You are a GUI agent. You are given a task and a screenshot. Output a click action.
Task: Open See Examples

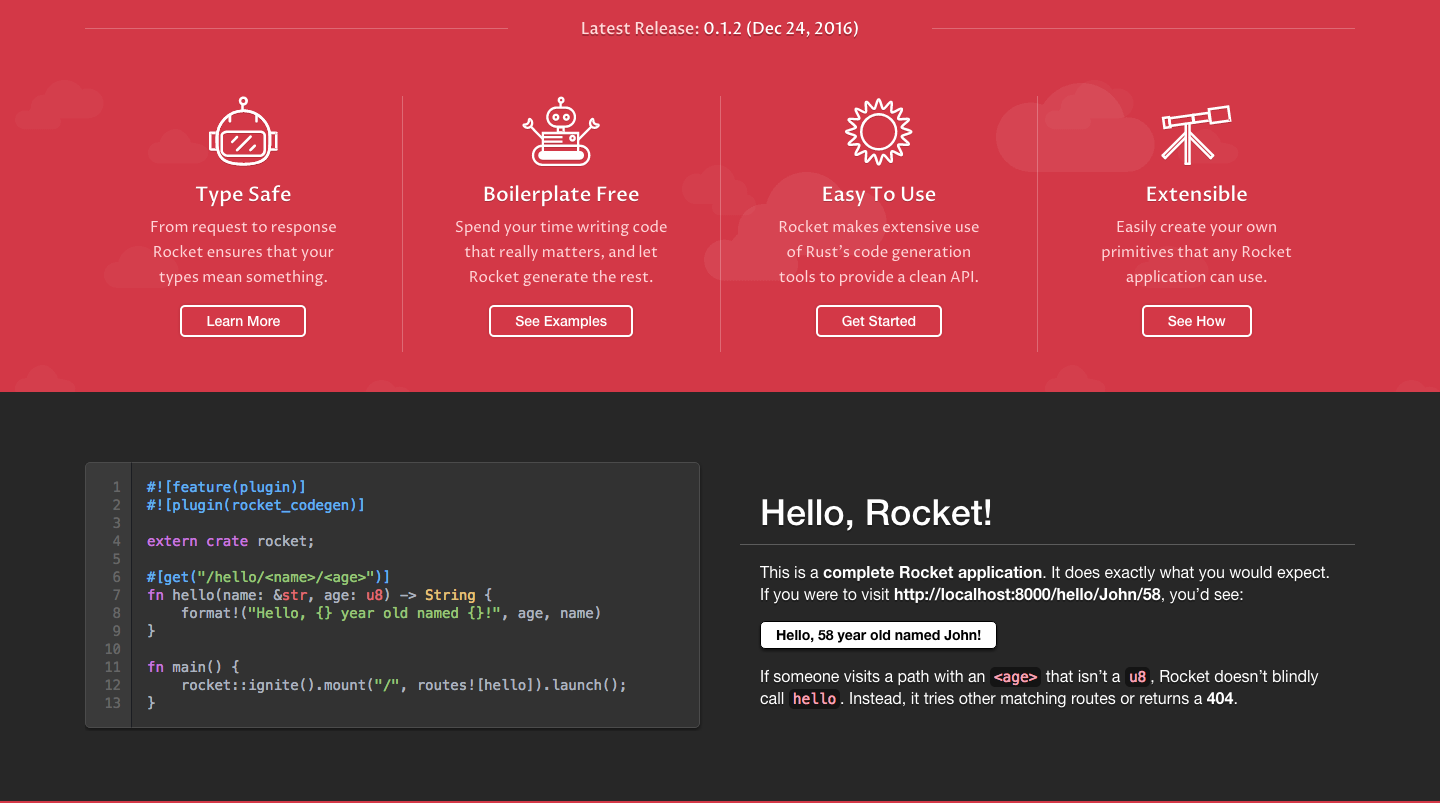click(x=560, y=321)
